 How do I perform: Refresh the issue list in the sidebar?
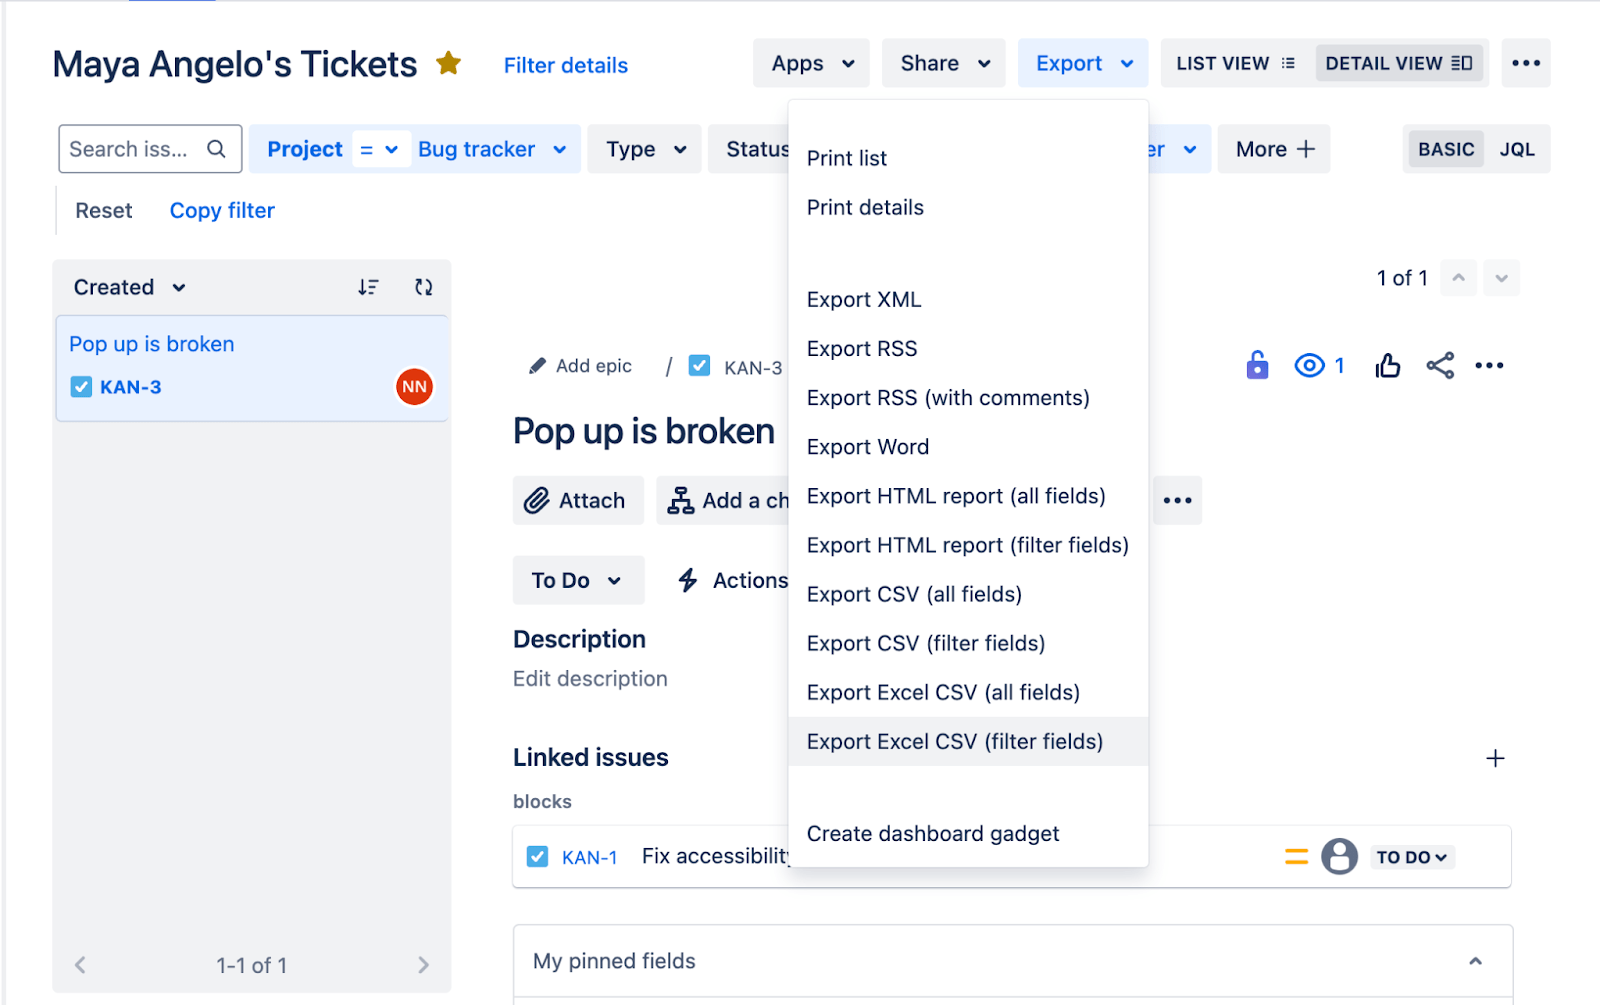[x=423, y=287]
